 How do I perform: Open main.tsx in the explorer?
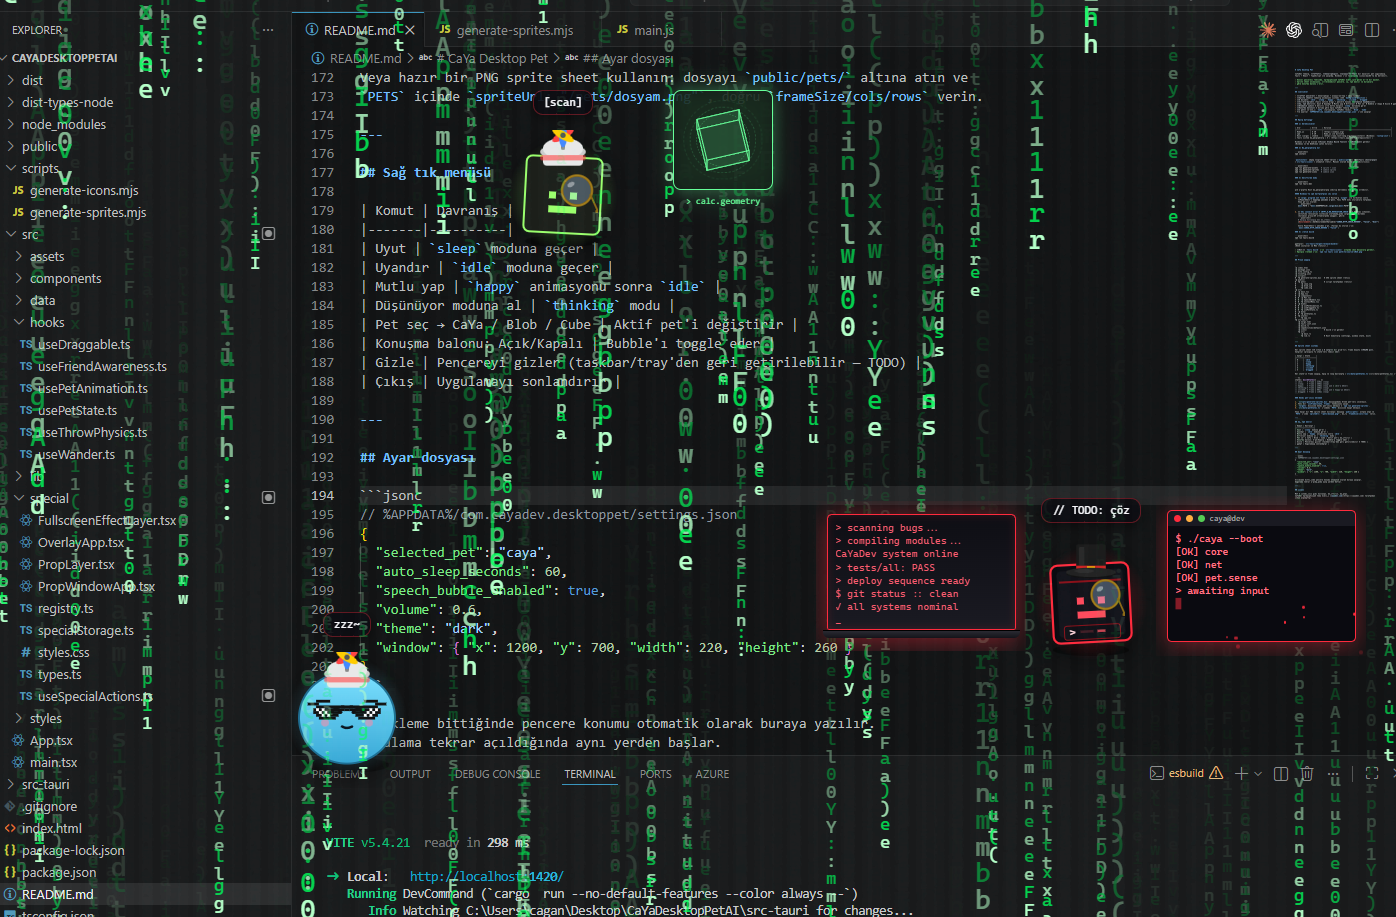[53, 762]
